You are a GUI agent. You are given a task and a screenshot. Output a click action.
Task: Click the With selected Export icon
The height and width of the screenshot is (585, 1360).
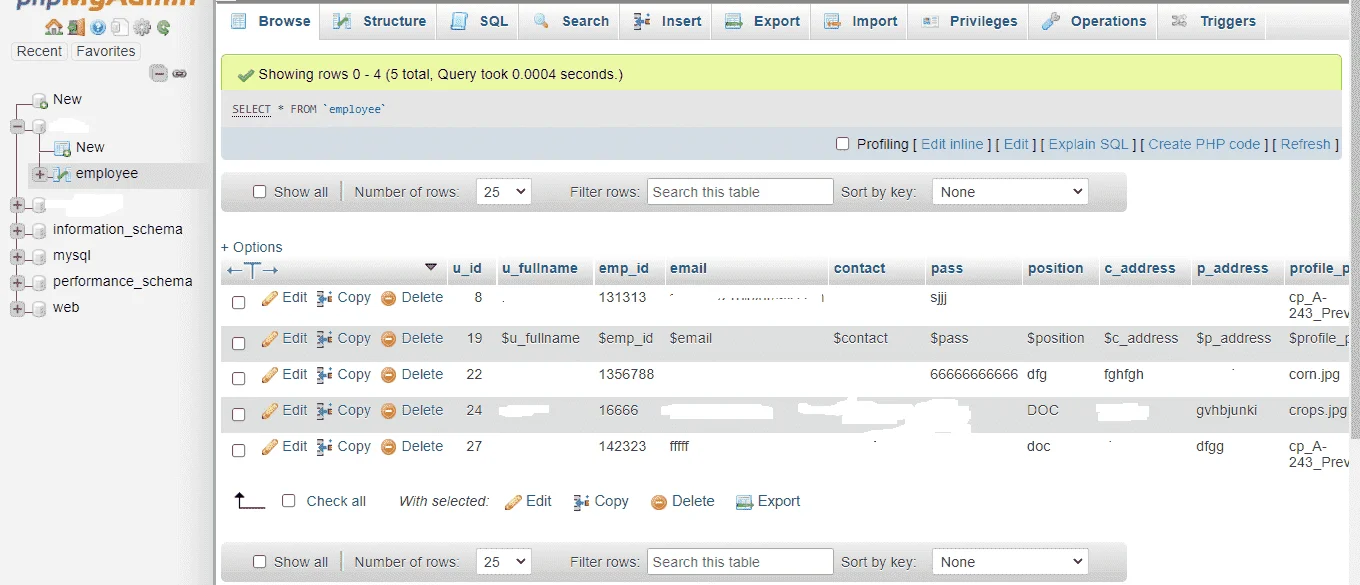744,502
